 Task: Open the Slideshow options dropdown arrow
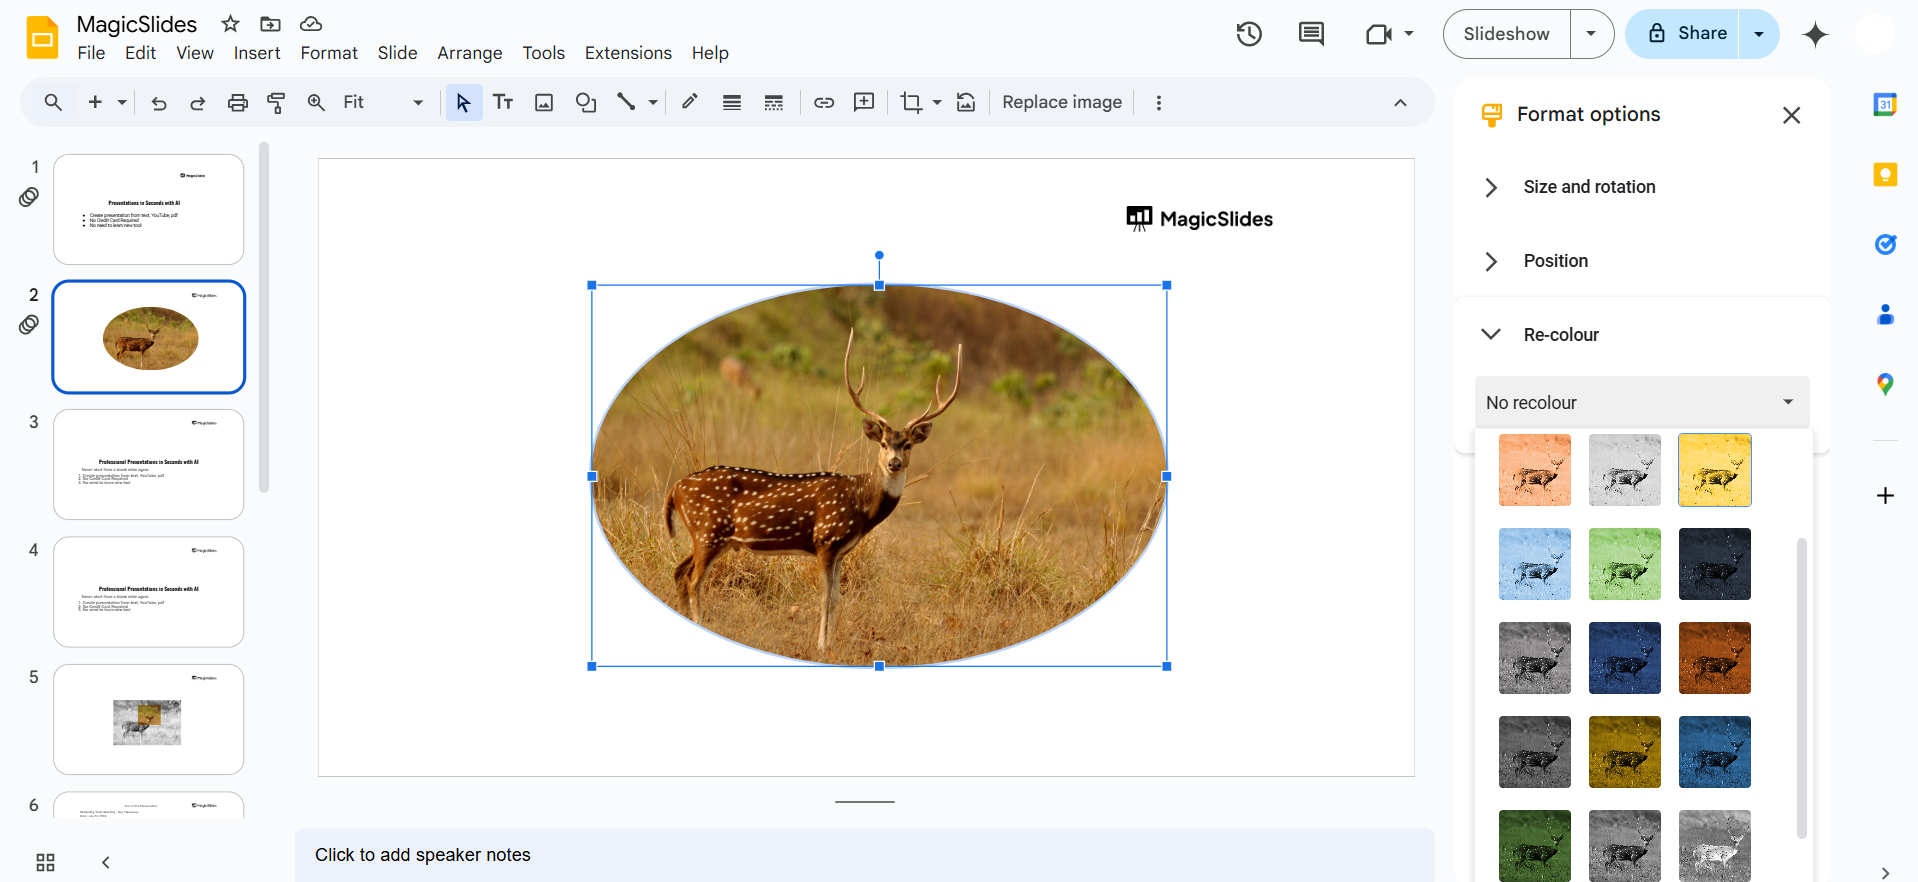[x=1591, y=34]
